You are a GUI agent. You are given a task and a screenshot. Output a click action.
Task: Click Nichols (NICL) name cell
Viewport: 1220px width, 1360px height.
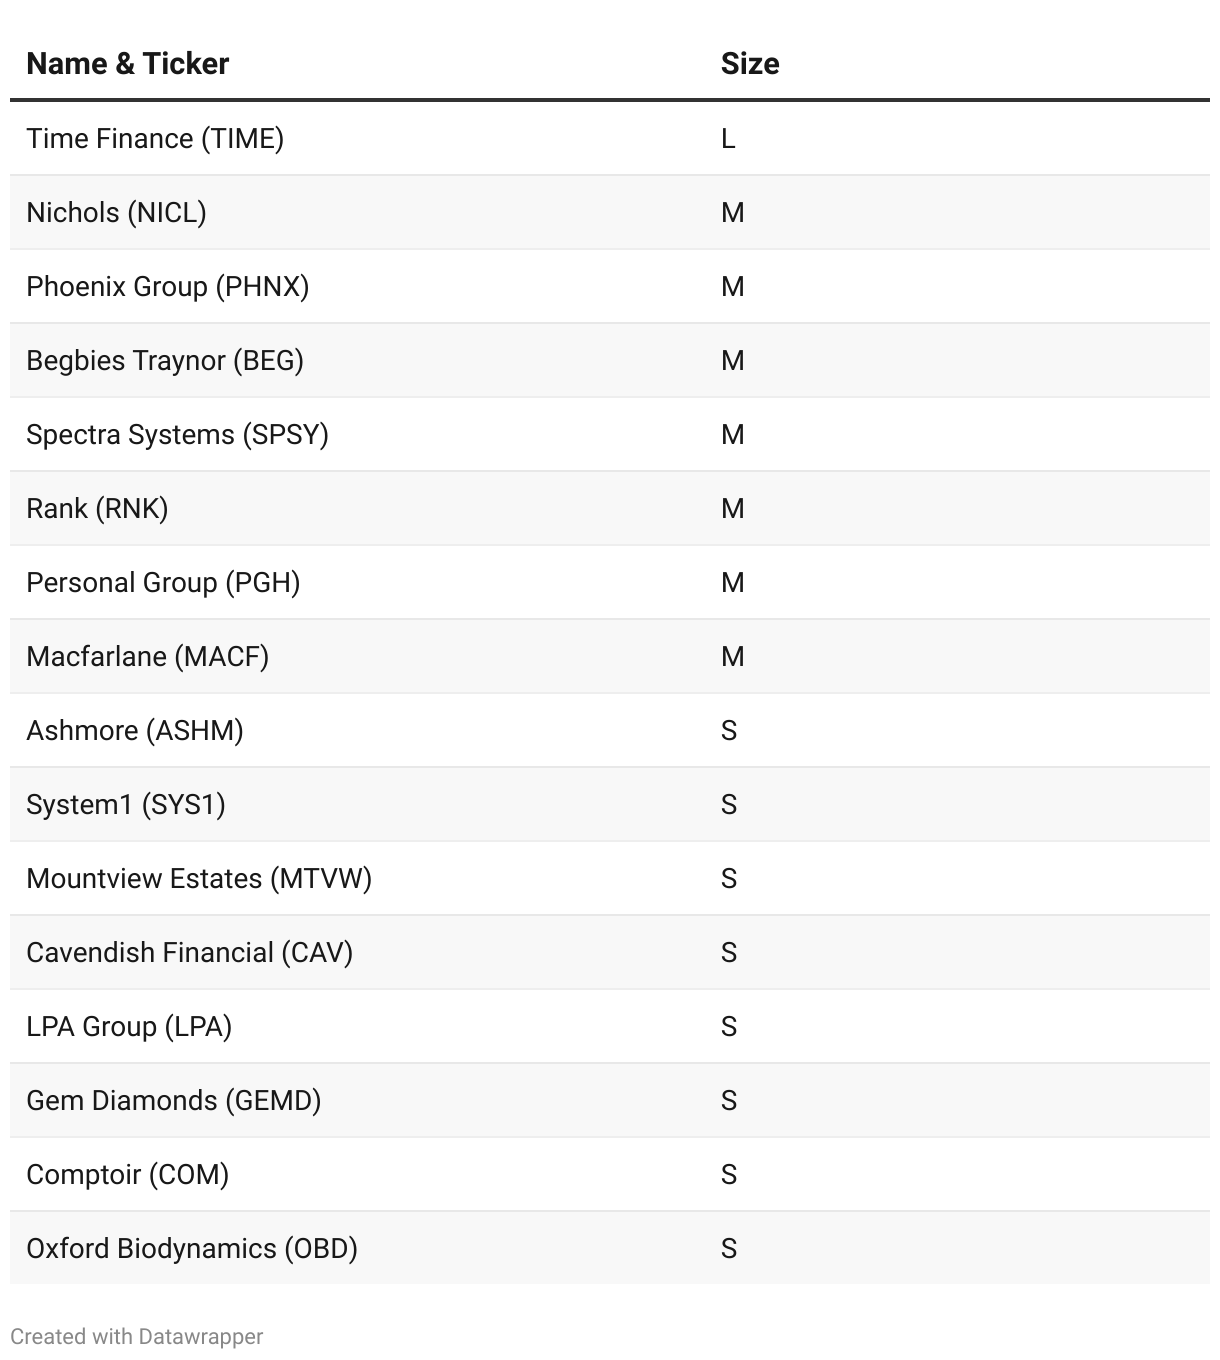pyautogui.click(x=116, y=213)
